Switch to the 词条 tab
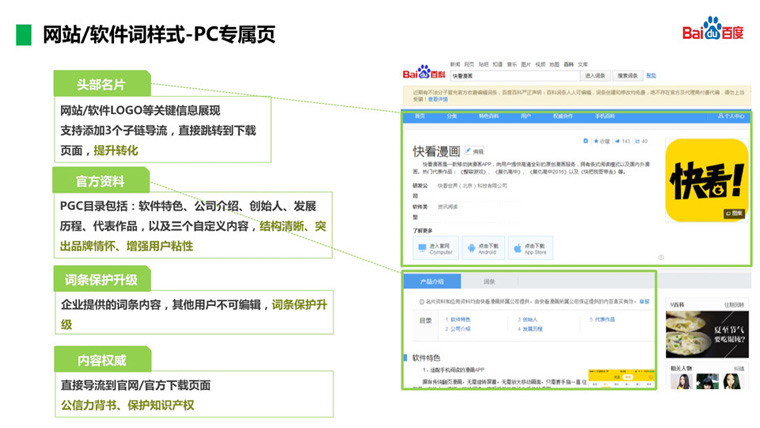This screenshot has width=760, height=428. 489,282
